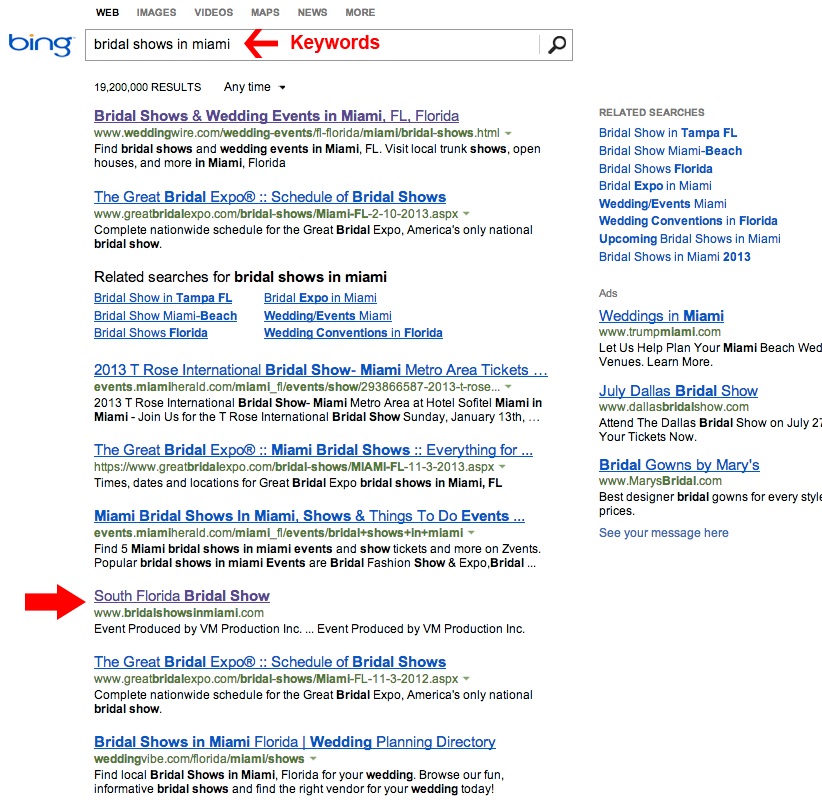
Task: Open the NEWS tab
Action: click(x=312, y=13)
